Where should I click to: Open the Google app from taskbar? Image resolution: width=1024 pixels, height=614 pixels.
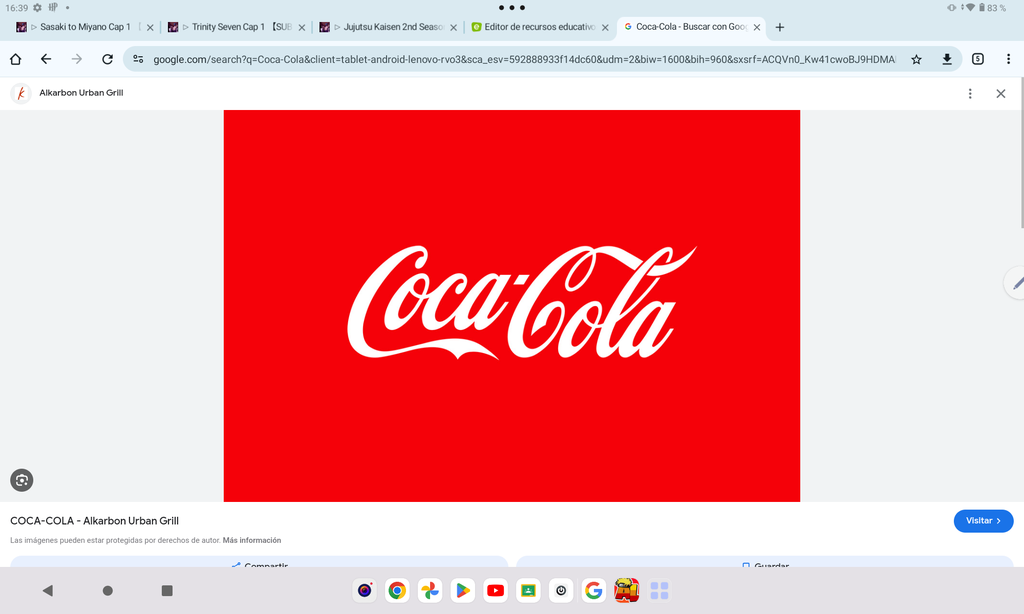tap(594, 590)
